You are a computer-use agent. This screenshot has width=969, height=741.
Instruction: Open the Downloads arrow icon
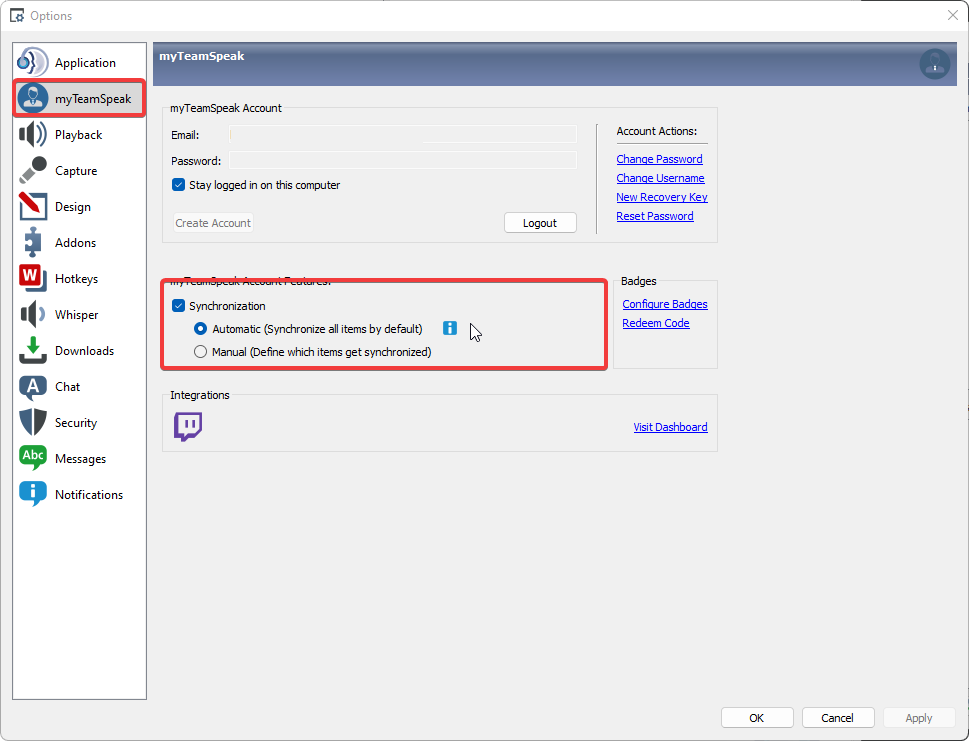(33, 351)
